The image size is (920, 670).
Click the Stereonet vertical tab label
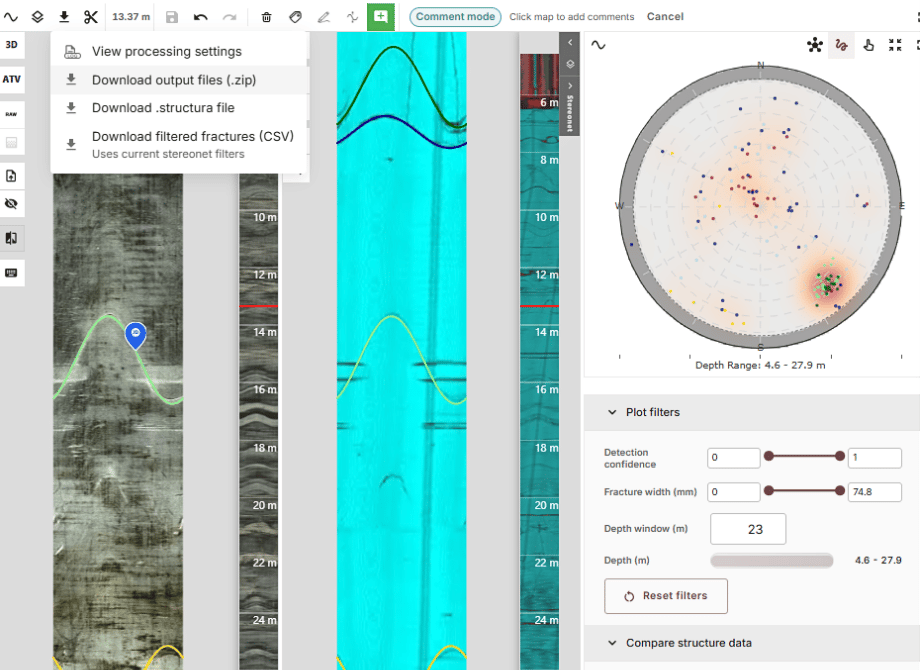570,113
